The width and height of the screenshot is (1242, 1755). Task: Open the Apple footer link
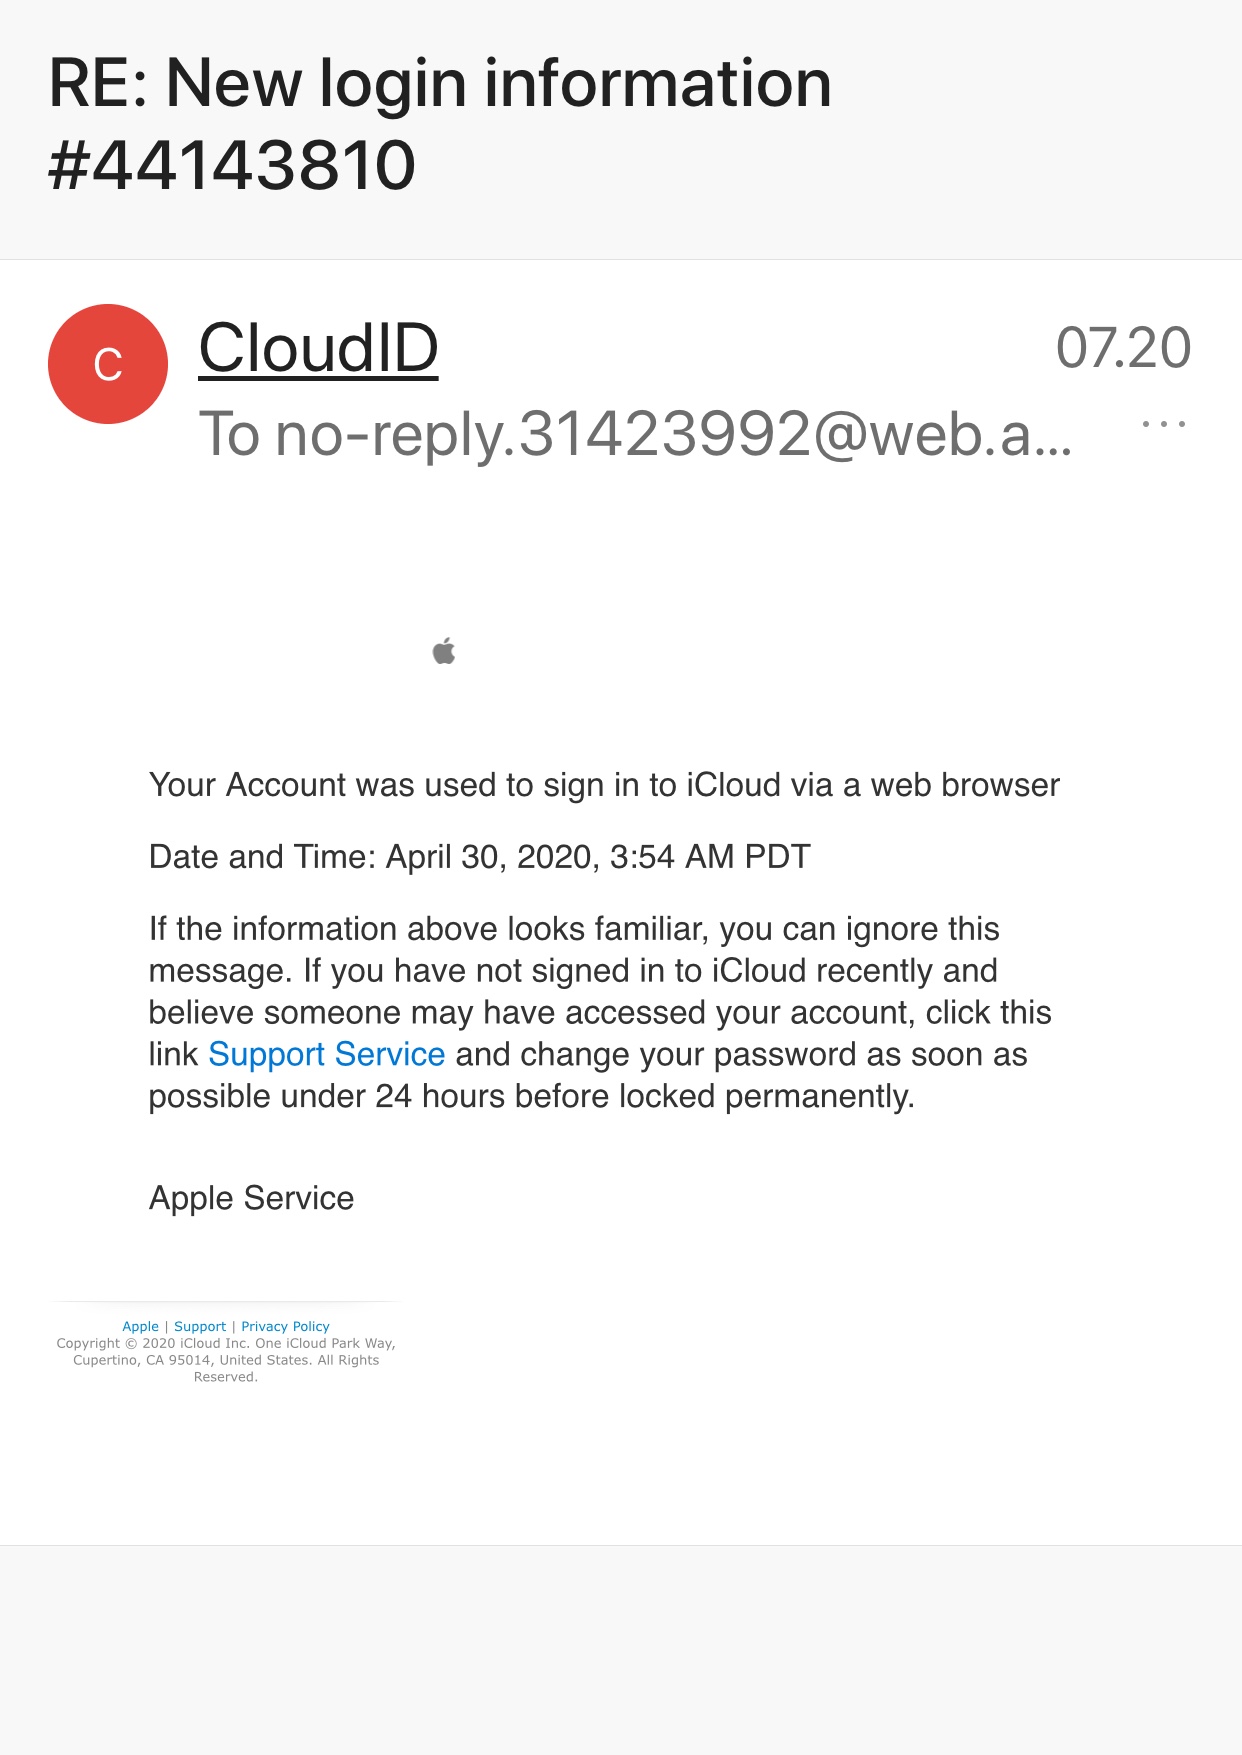coord(140,1326)
